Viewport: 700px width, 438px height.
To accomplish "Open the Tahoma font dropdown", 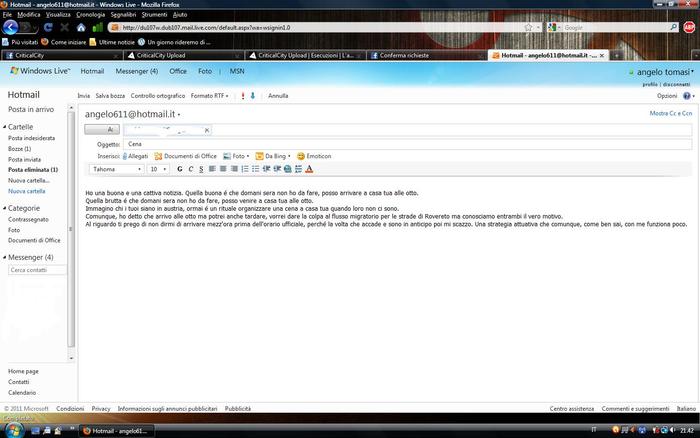I will 116,169.
